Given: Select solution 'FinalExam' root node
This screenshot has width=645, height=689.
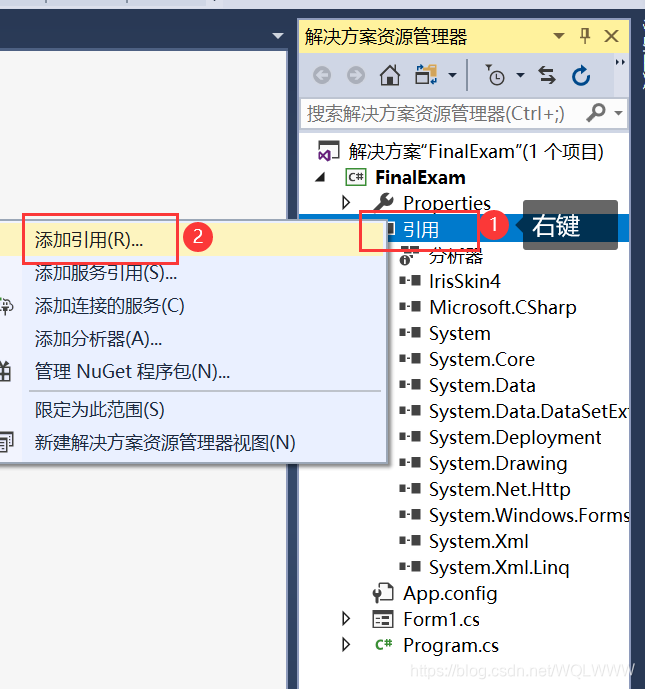Looking at the screenshot, I should (x=476, y=152).
